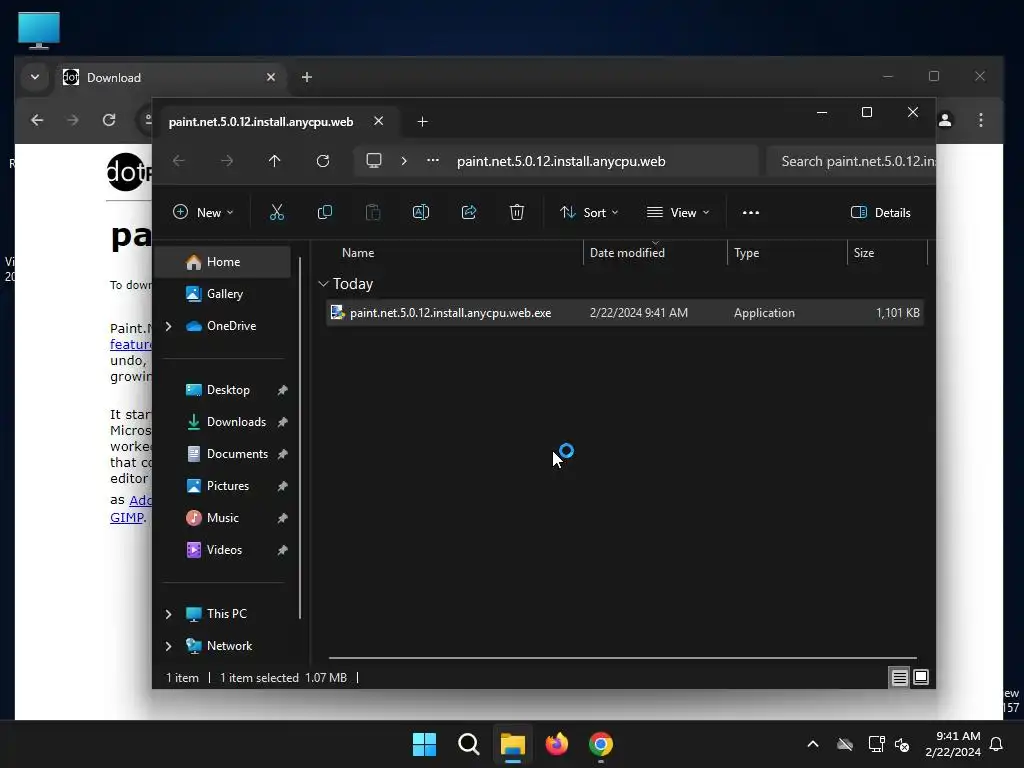The height and width of the screenshot is (768, 1024).
Task: Click the taskbar clock showing 9:41 AM
Action: tap(953, 744)
